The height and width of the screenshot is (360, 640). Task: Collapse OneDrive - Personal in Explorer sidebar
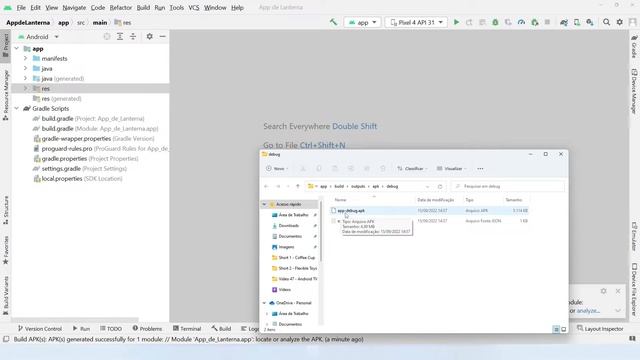264,303
